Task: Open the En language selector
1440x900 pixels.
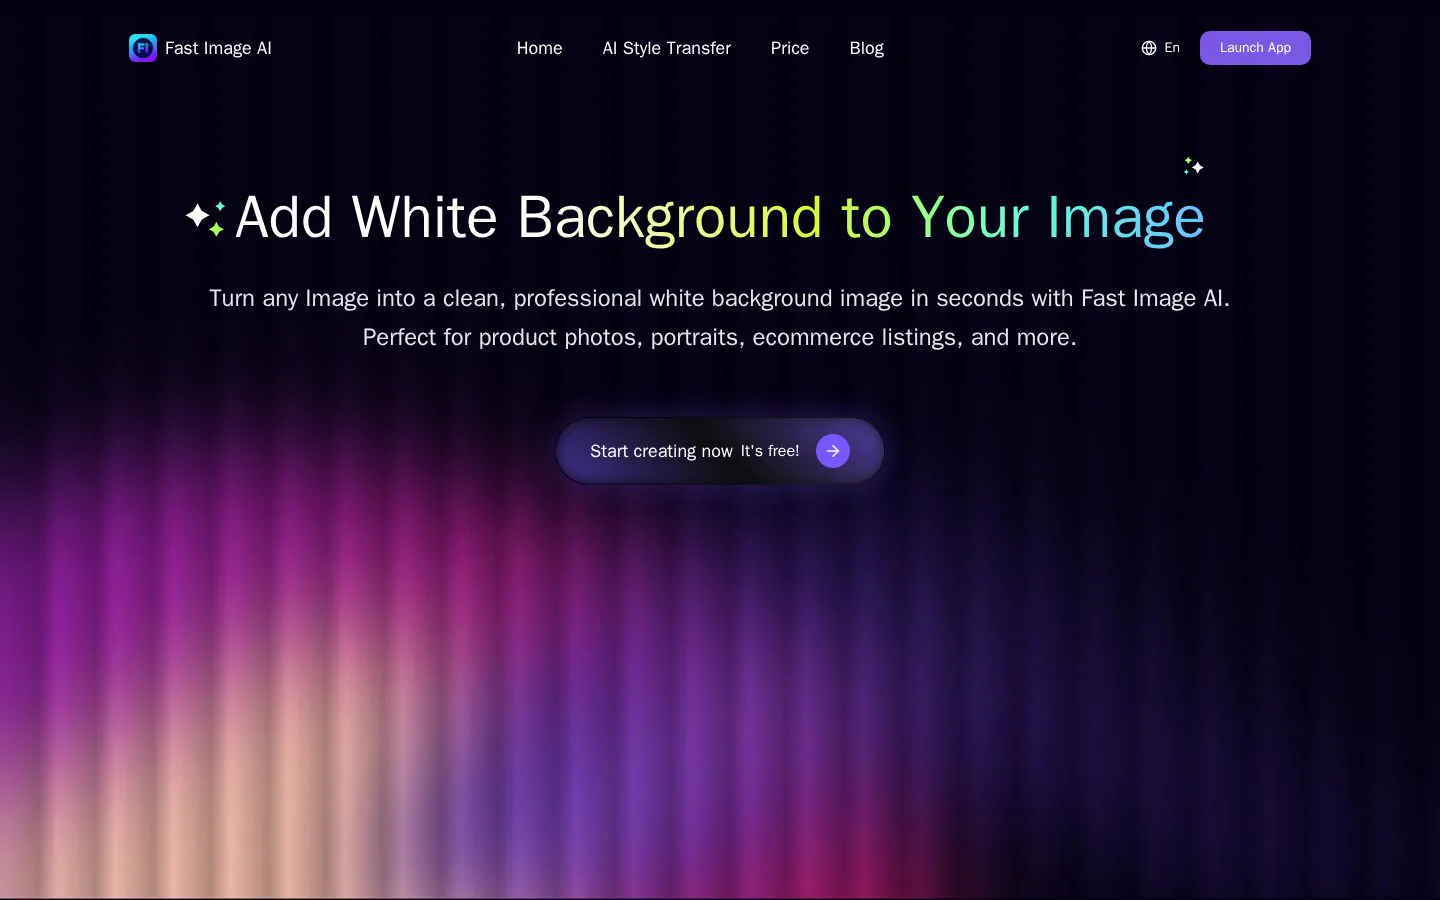Action: click(x=1161, y=48)
